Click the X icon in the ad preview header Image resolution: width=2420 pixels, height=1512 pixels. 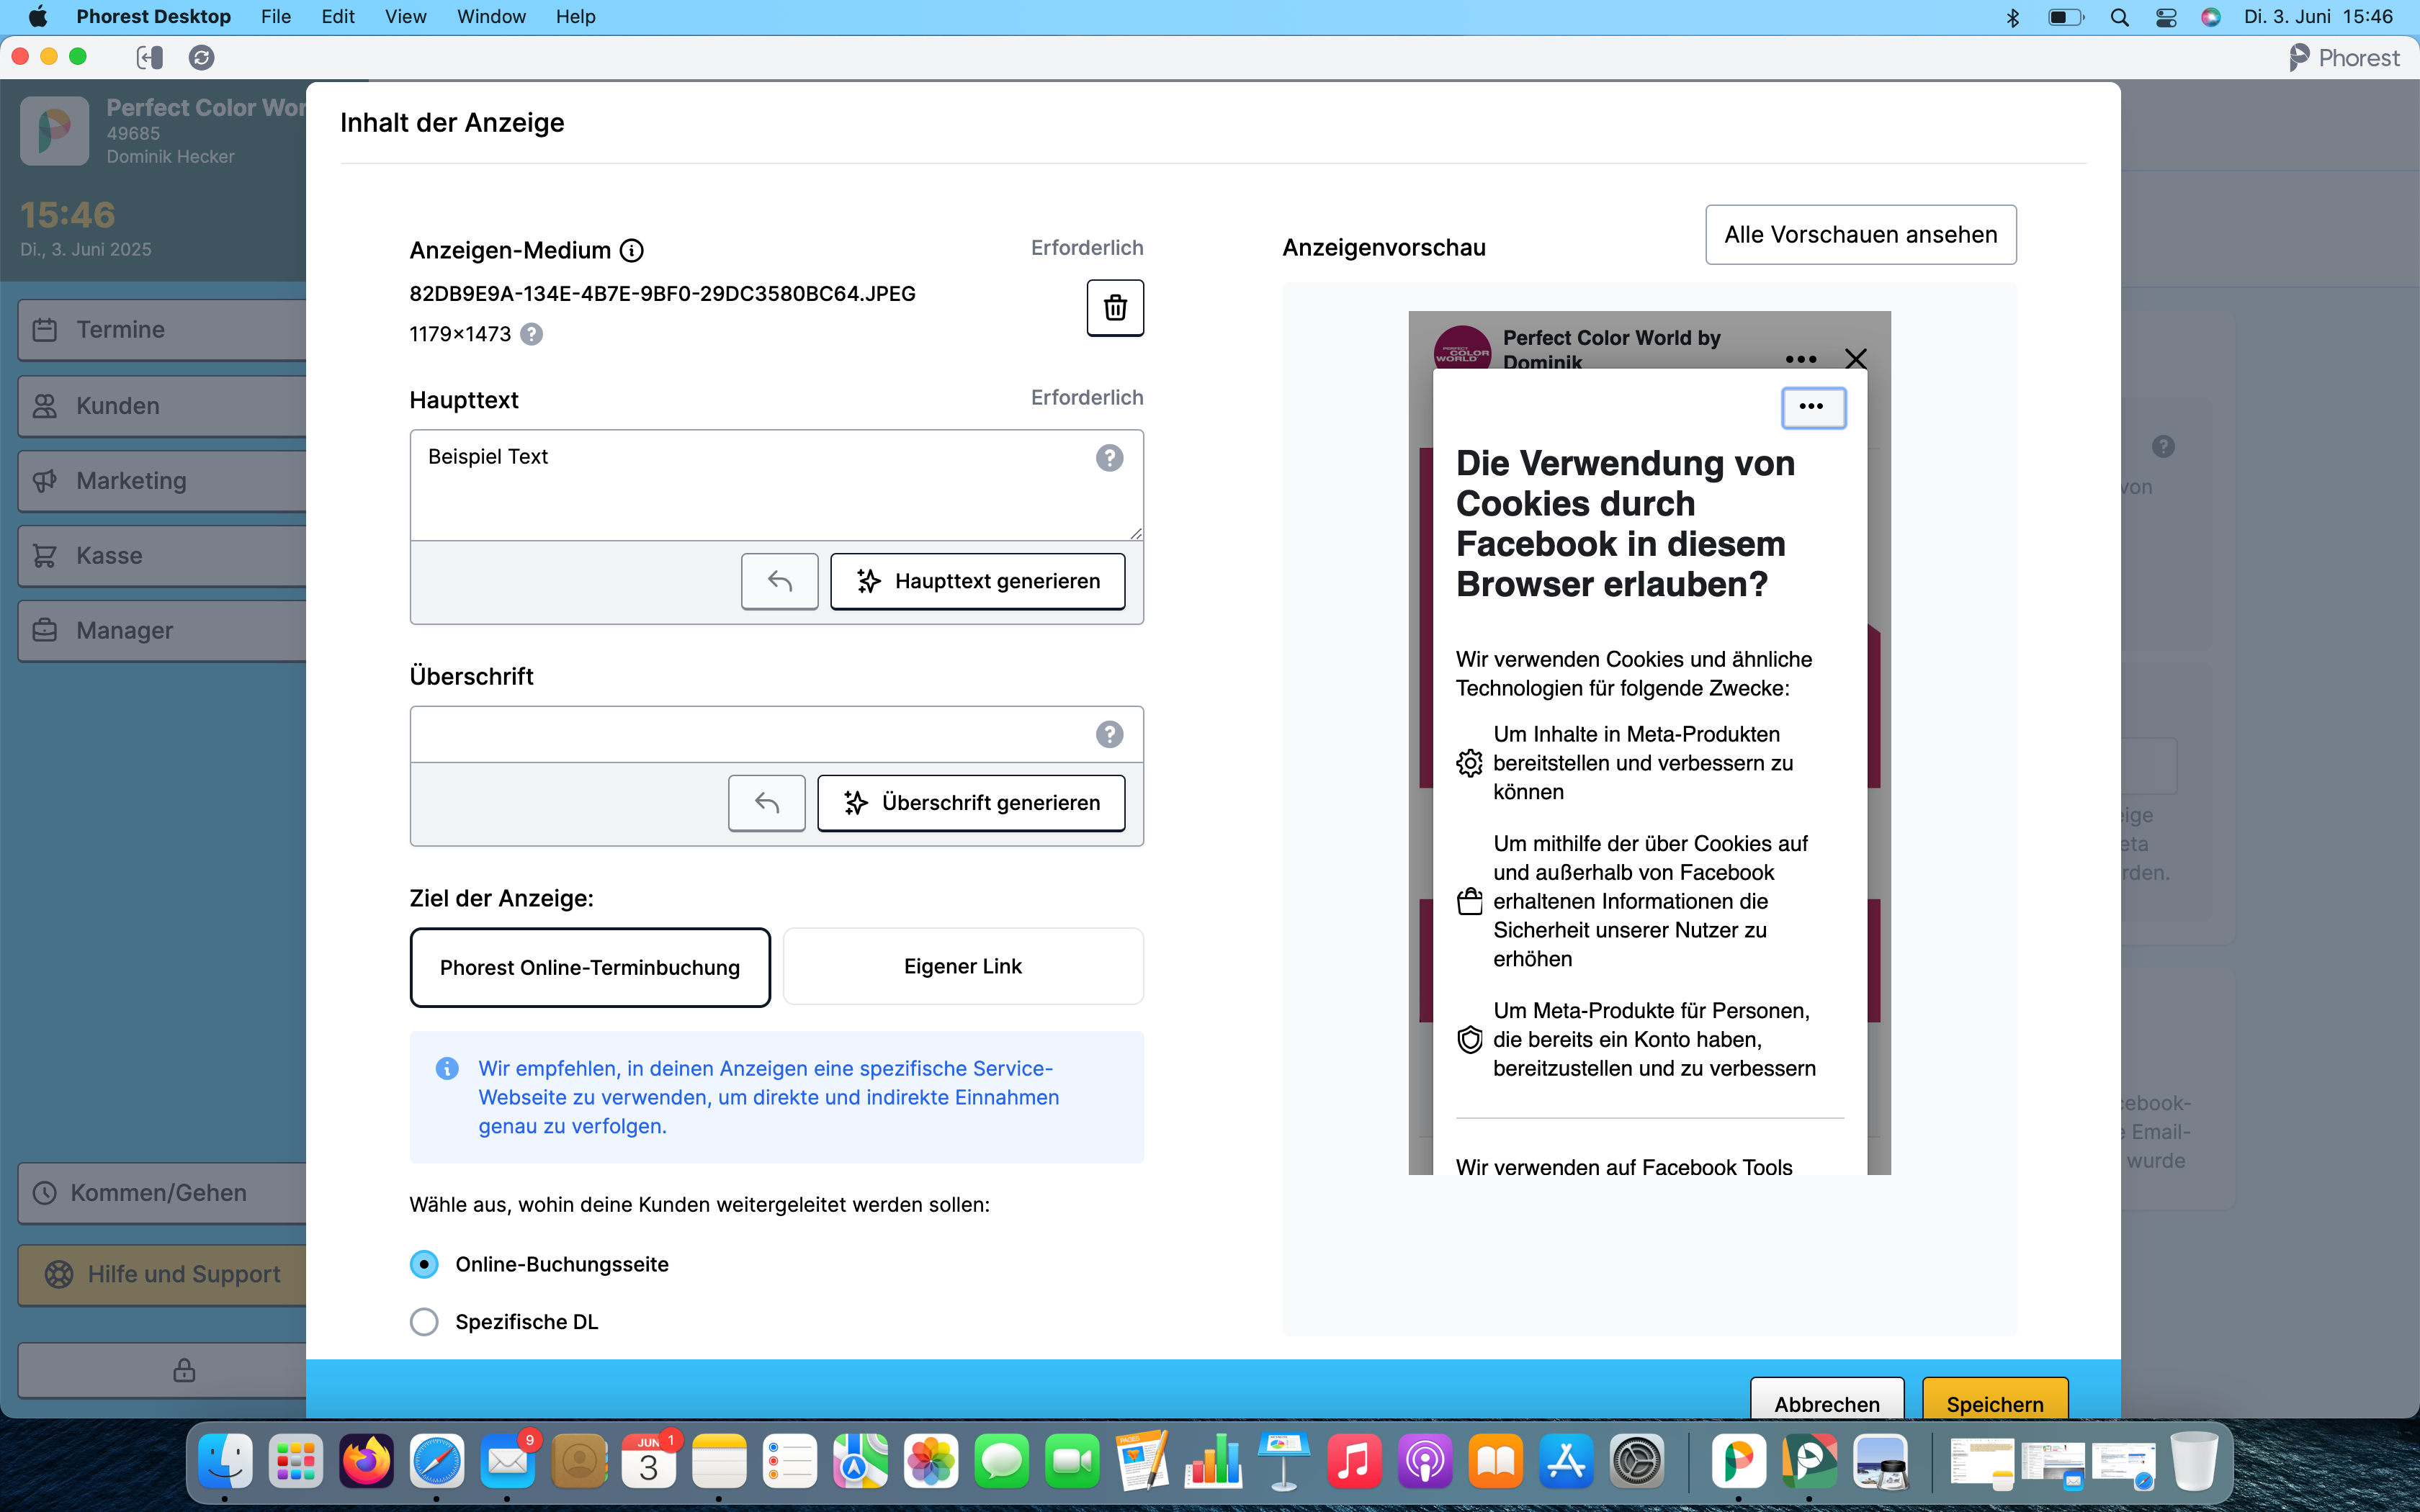pos(1855,358)
